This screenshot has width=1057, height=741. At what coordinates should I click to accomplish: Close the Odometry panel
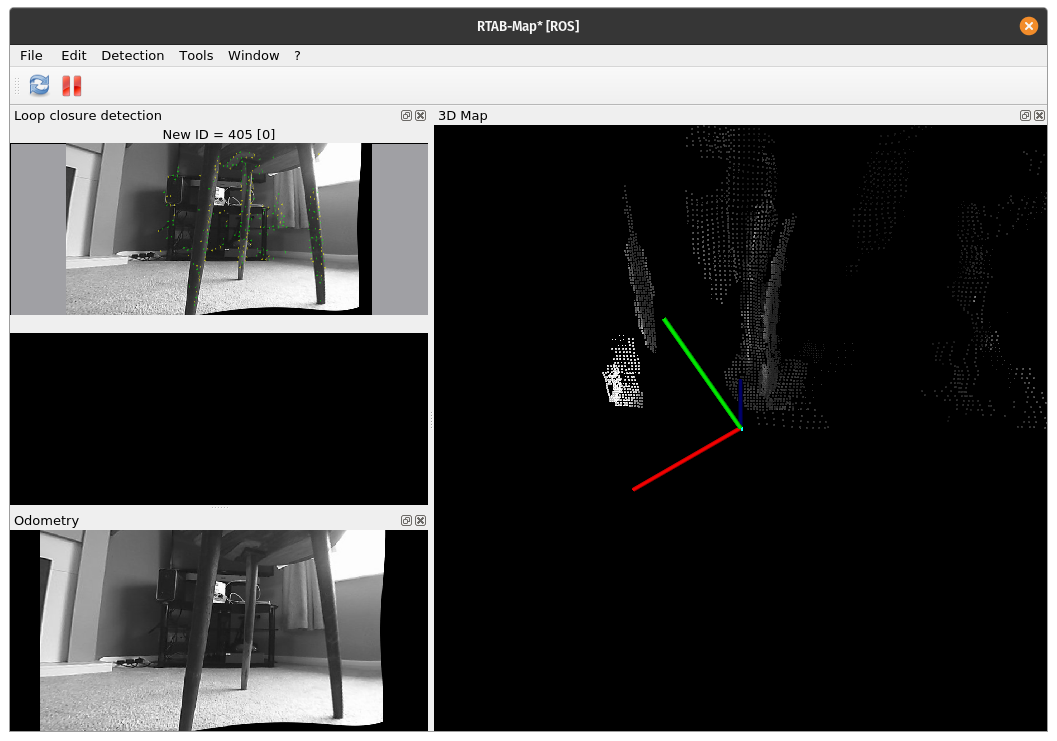421,521
